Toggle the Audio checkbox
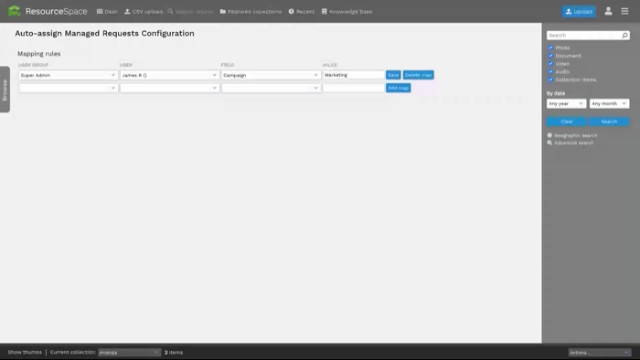 (550, 71)
